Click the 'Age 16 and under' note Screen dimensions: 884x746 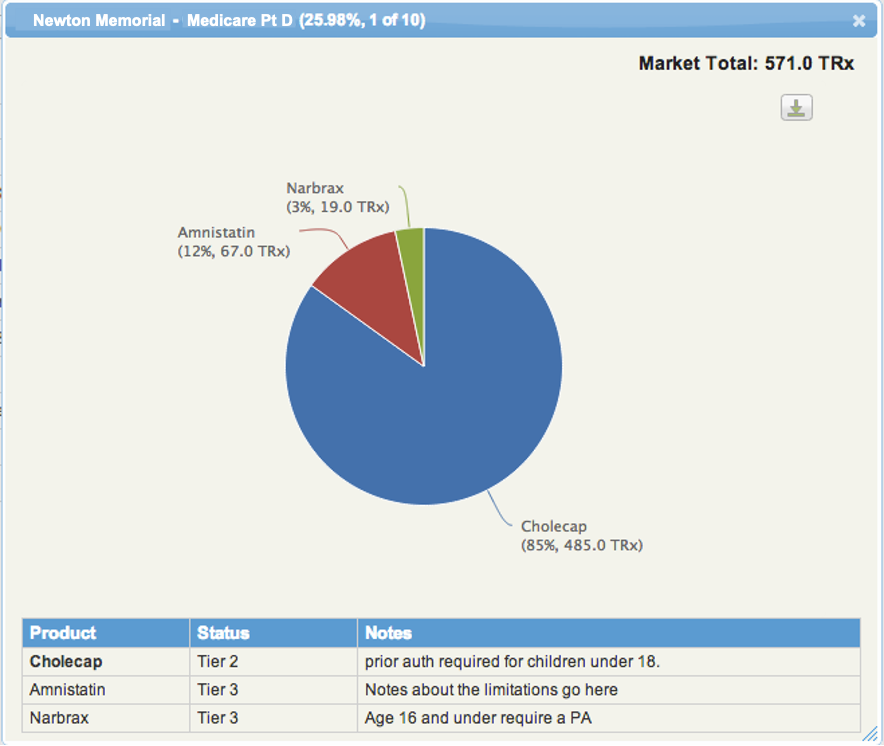tap(474, 718)
